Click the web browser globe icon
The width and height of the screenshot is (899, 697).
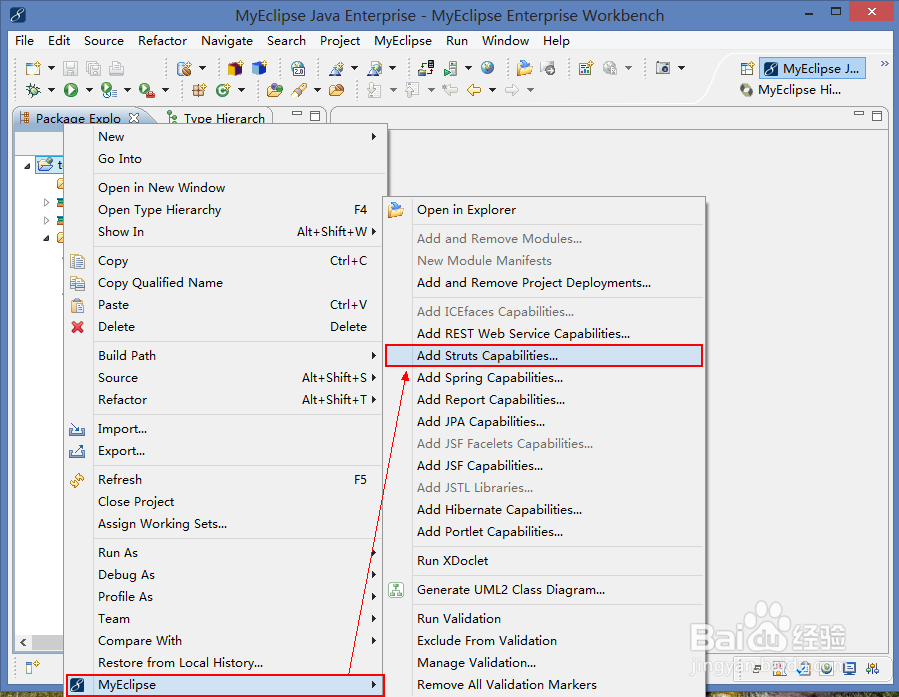click(x=487, y=67)
